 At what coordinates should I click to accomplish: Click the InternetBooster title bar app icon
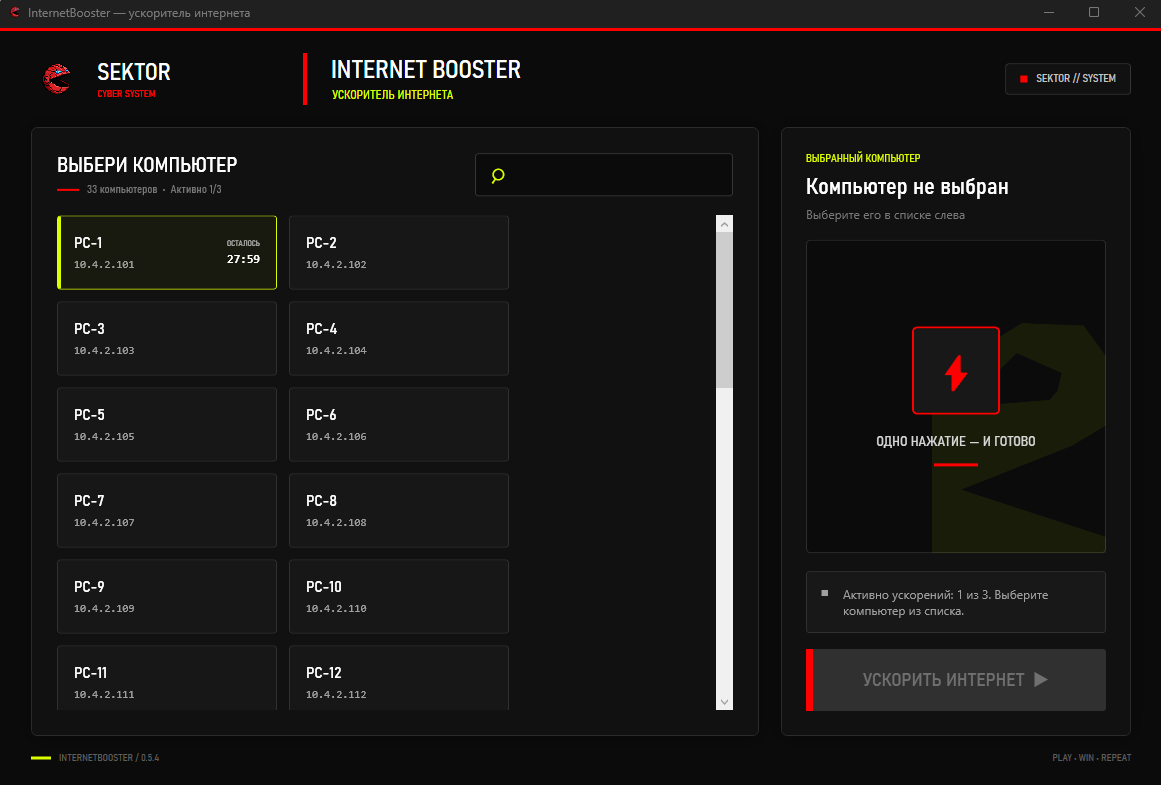click(x=15, y=13)
